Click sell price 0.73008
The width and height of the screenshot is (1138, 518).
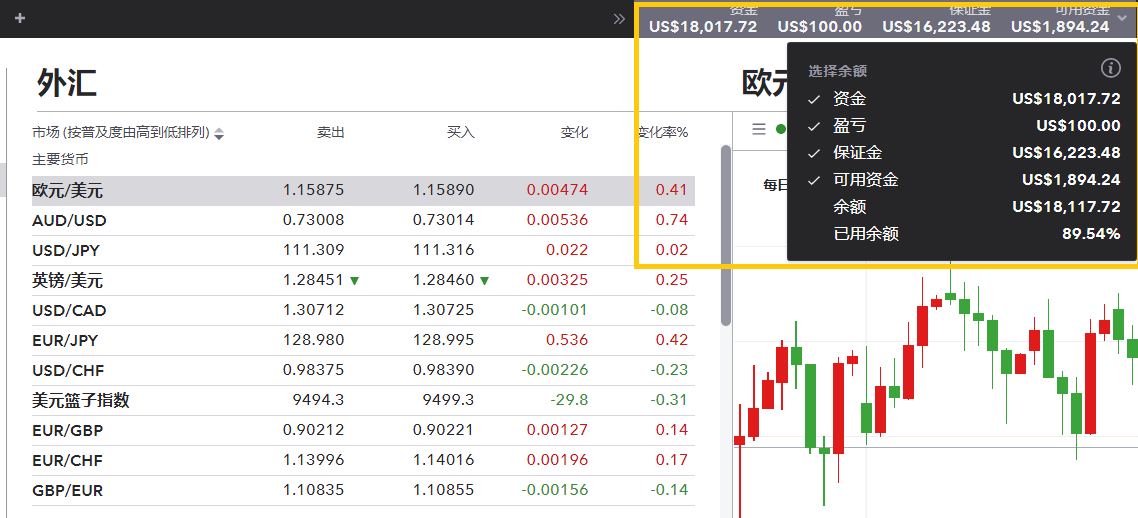point(314,221)
